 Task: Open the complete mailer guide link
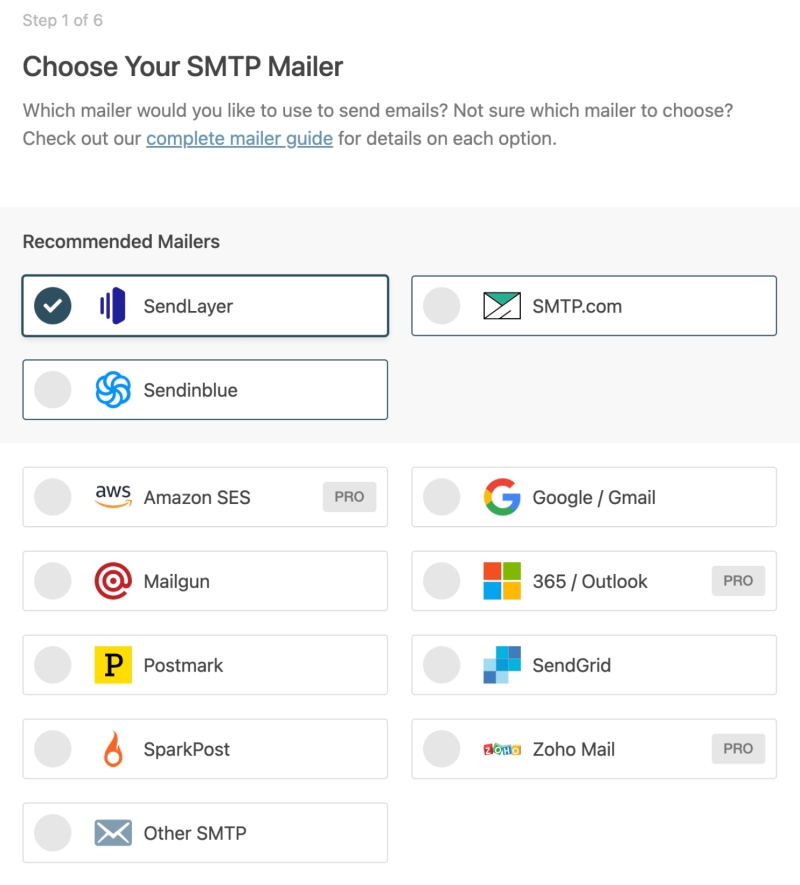[x=239, y=138]
